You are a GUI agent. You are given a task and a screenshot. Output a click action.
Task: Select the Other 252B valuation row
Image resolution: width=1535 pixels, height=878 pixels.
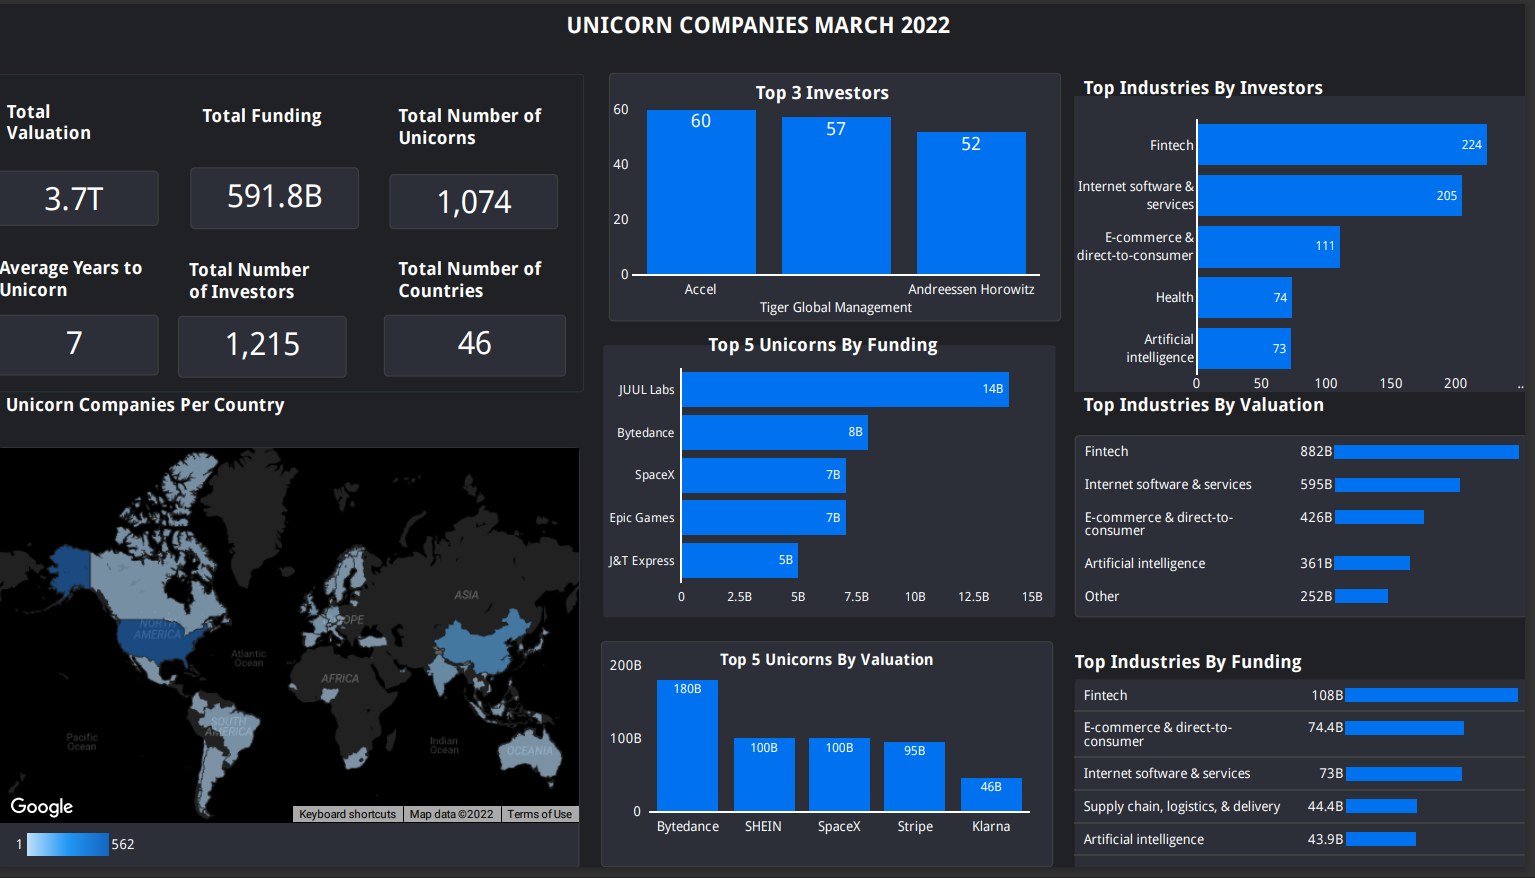point(1300,596)
